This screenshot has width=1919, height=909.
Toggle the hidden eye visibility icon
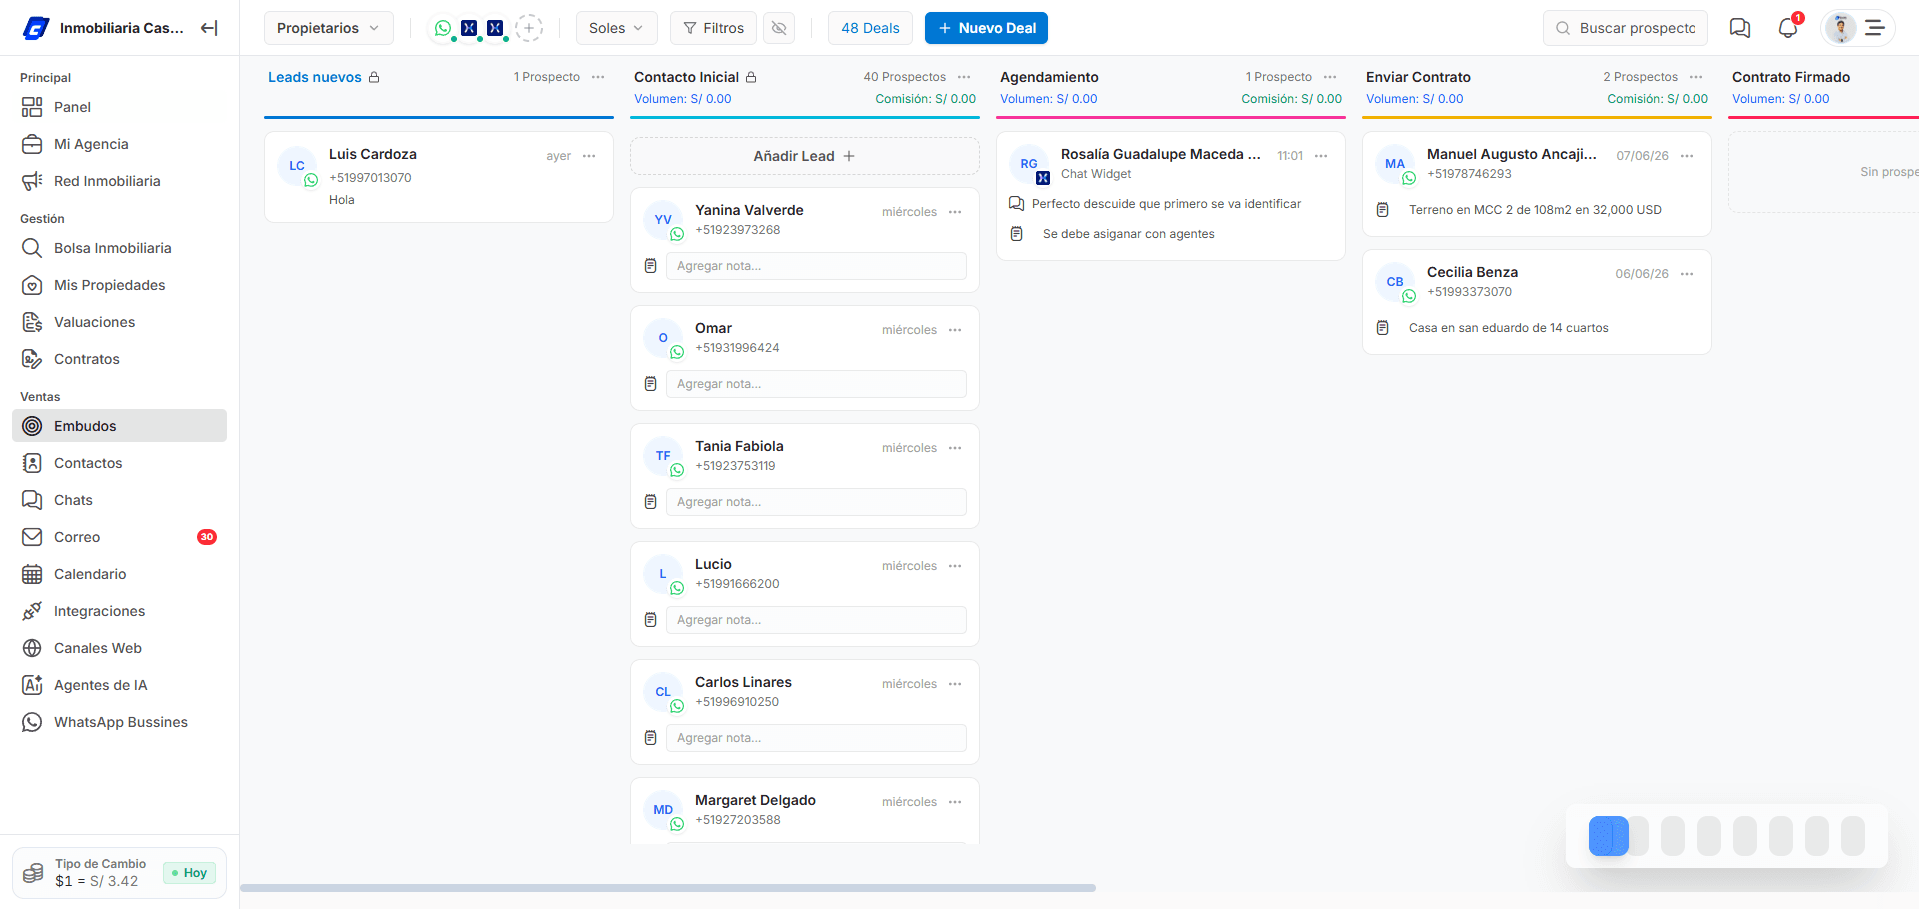779,28
